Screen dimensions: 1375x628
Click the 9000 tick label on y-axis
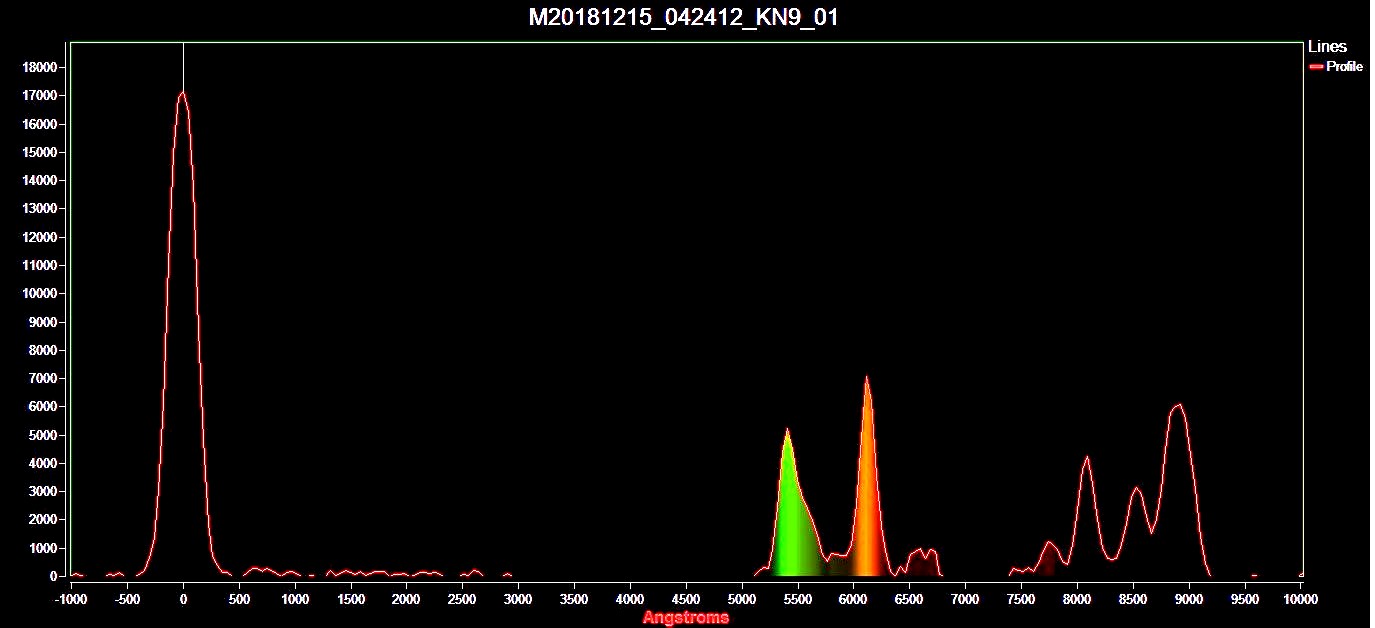click(x=43, y=322)
